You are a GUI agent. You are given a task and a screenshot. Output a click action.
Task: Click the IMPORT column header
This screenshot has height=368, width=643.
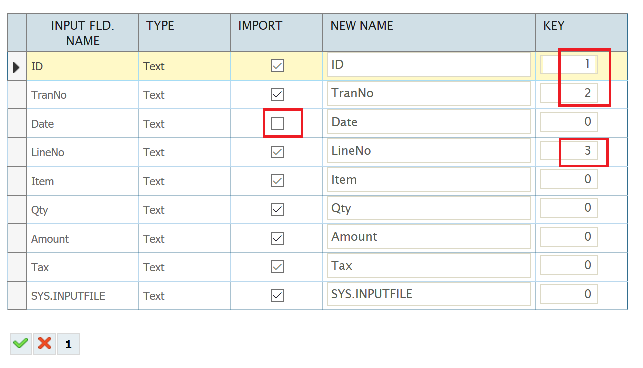coord(276,33)
